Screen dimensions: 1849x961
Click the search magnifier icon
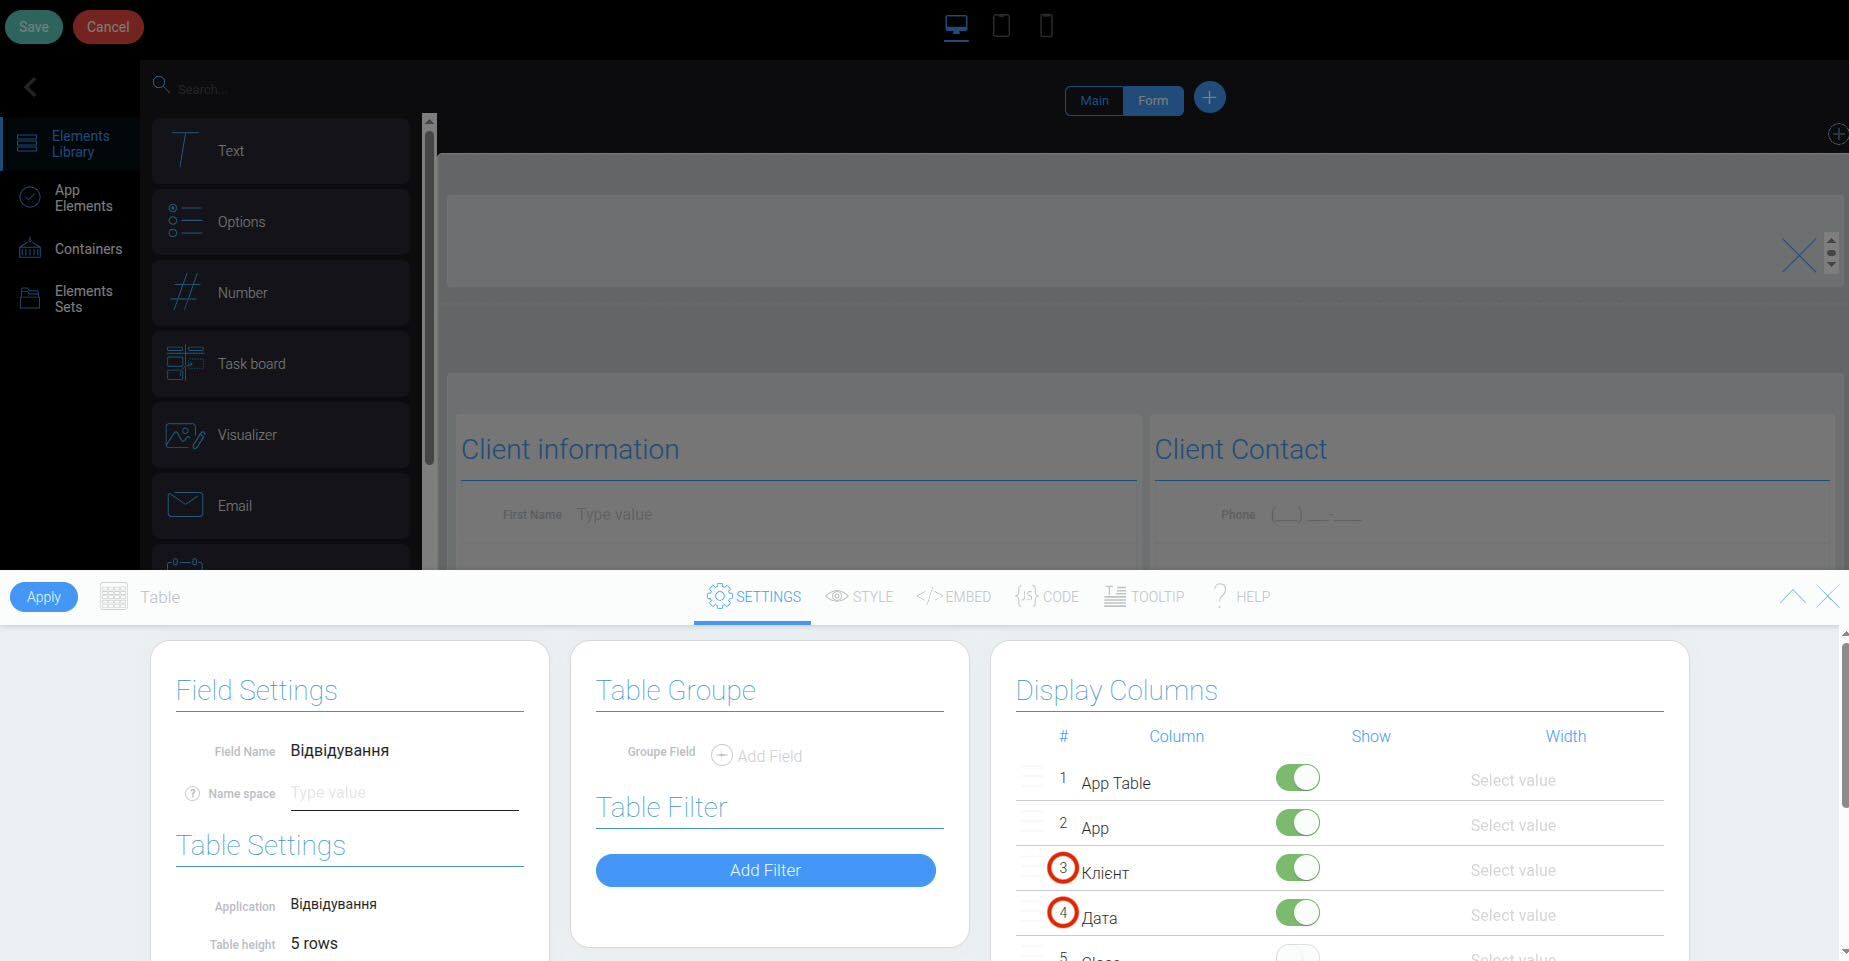point(160,85)
